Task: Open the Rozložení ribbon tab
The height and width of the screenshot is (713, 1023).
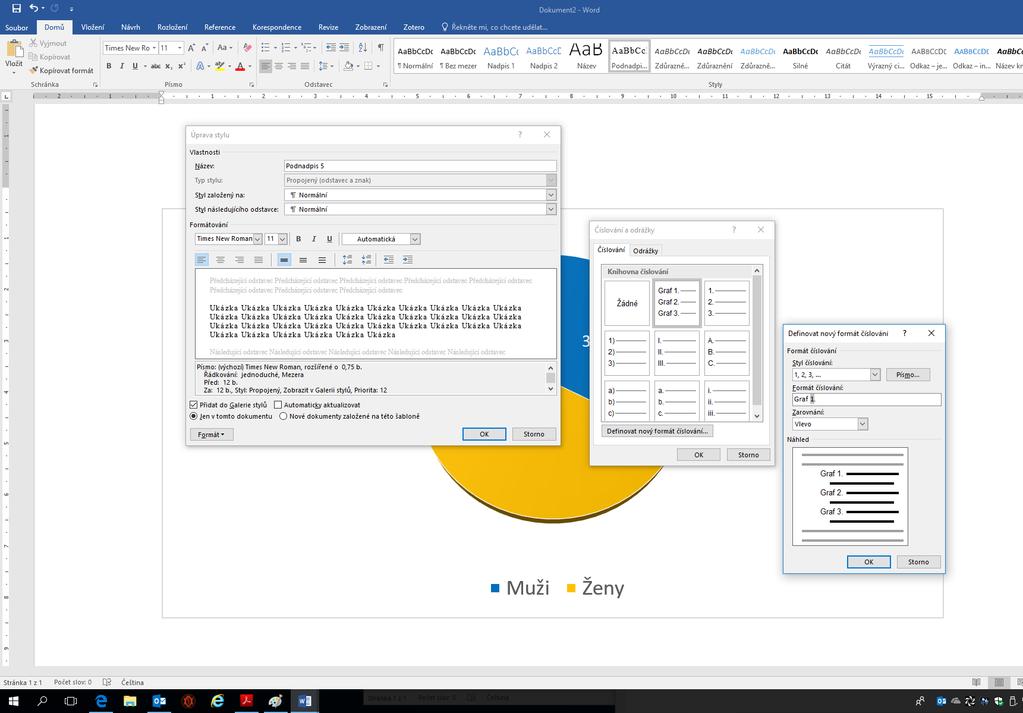Action: [172, 27]
